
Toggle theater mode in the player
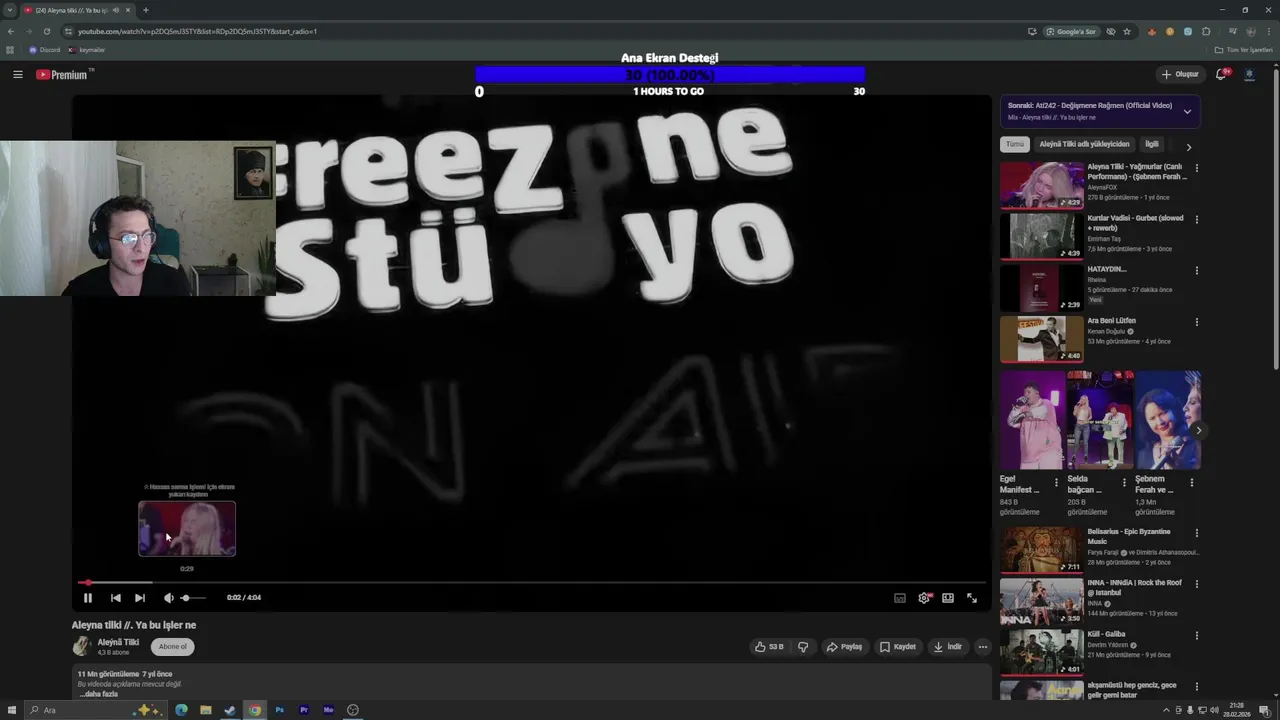click(948, 598)
